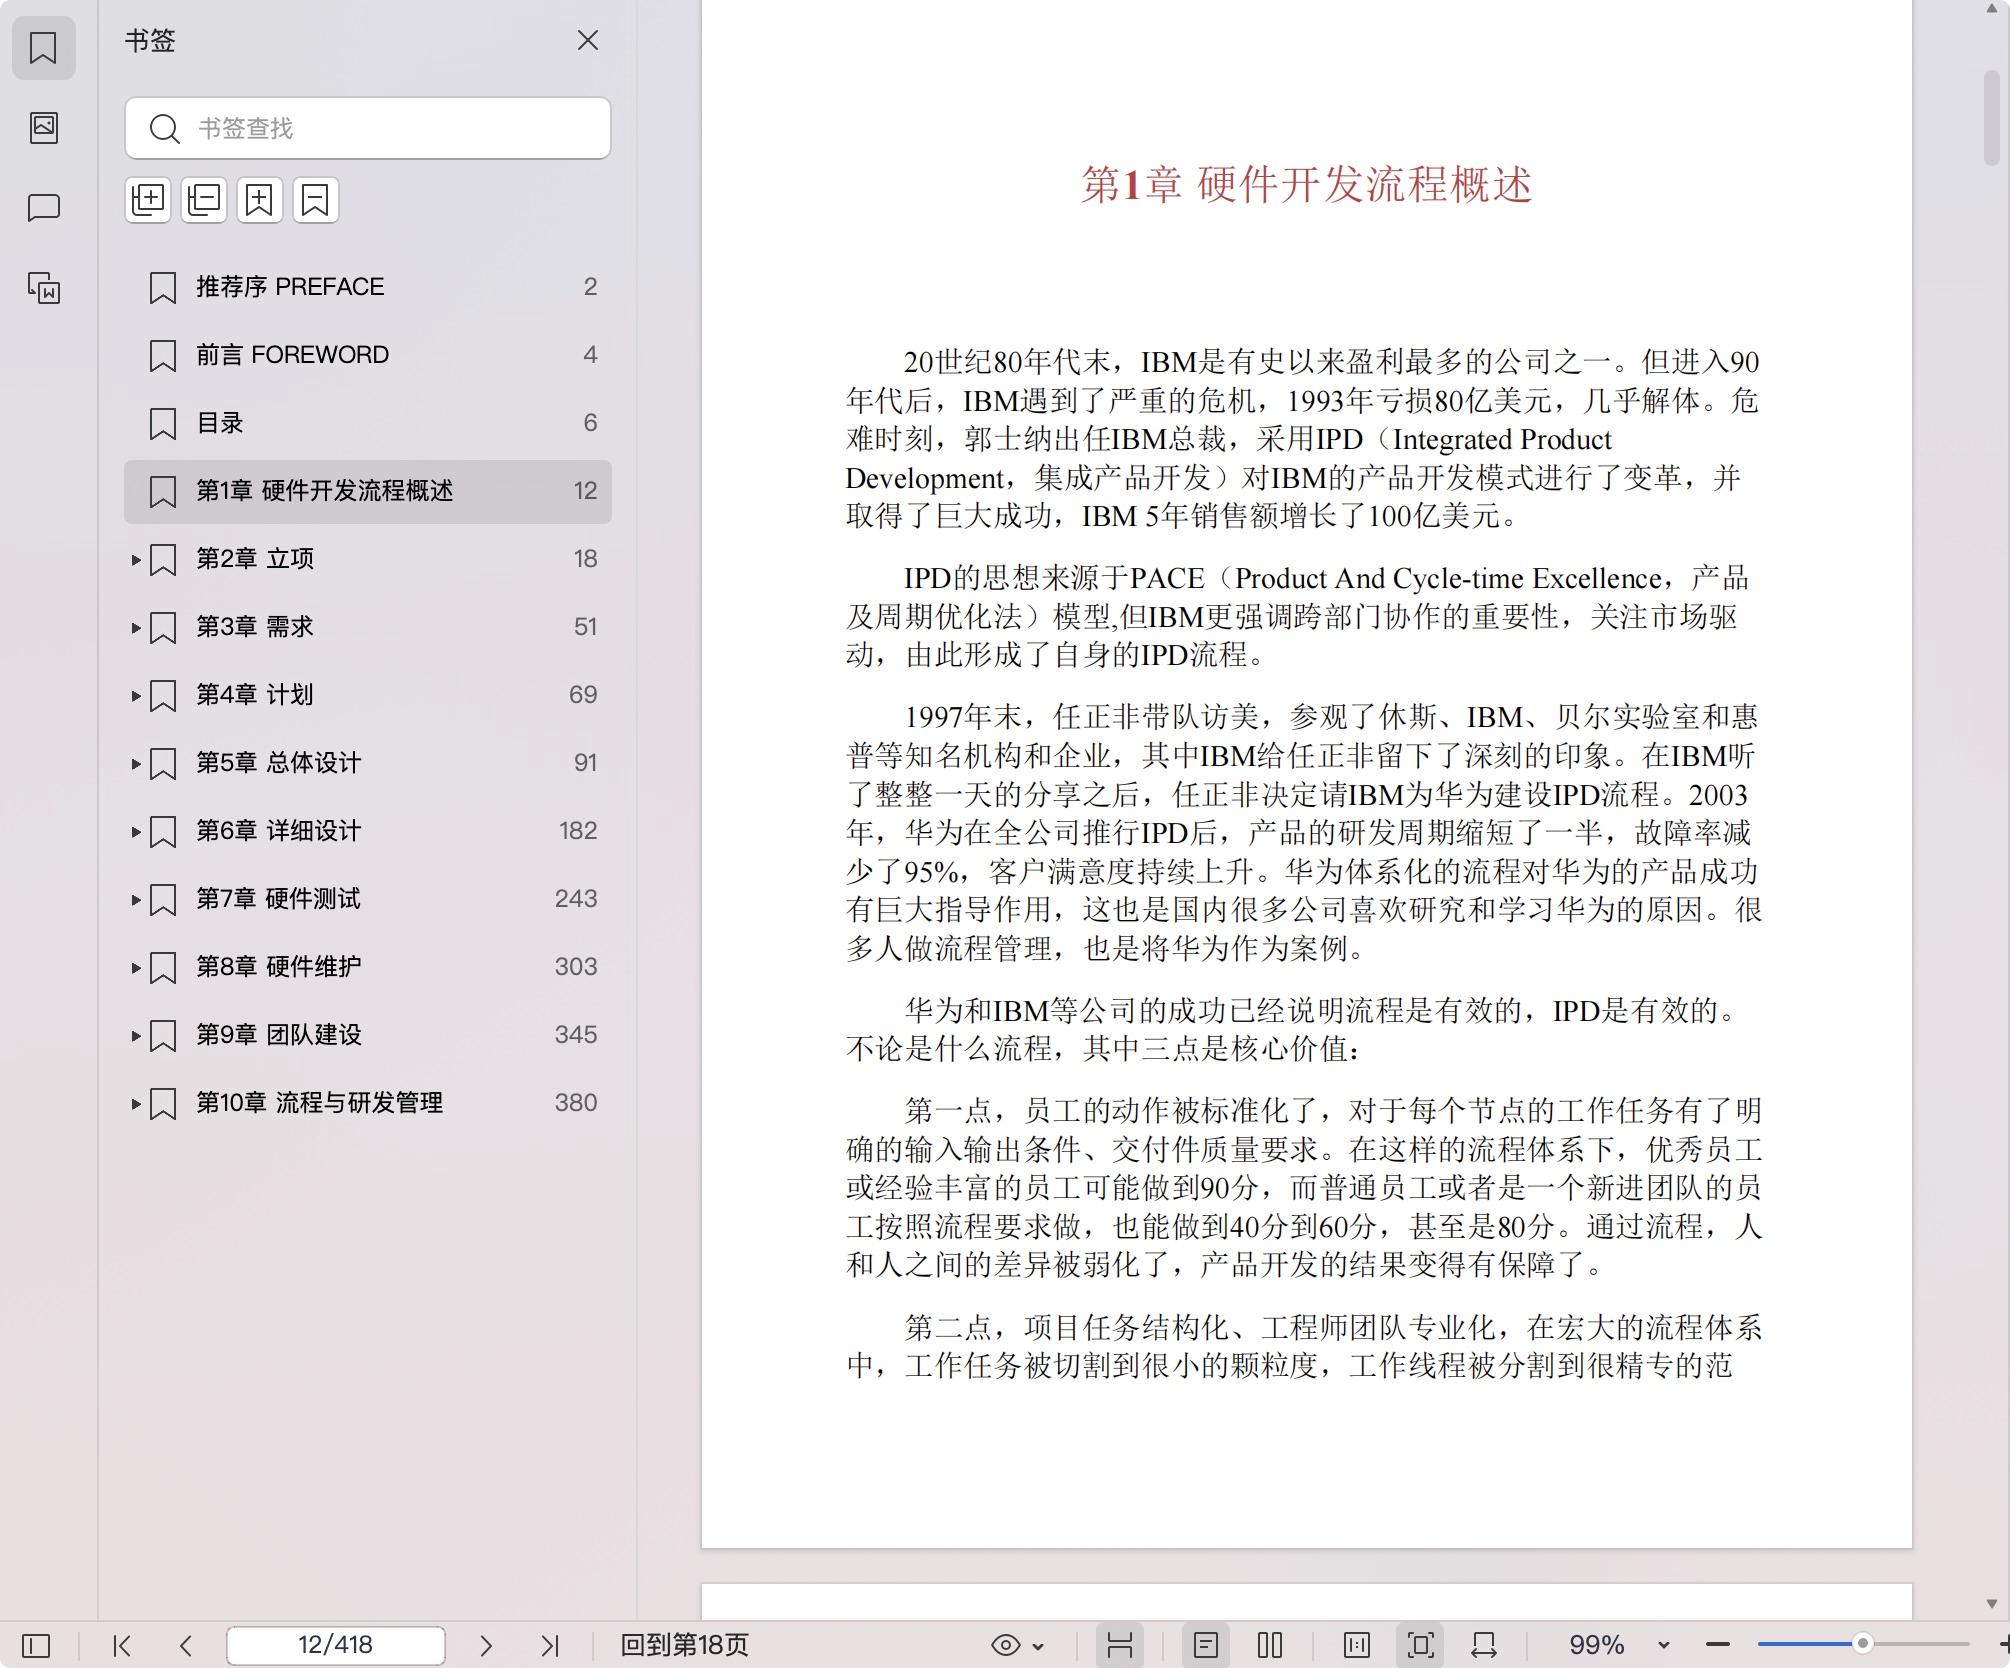Expand the 第7章 硬件测试 bookmark
This screenshot has width=2010, height=1668.
[135, 900]
